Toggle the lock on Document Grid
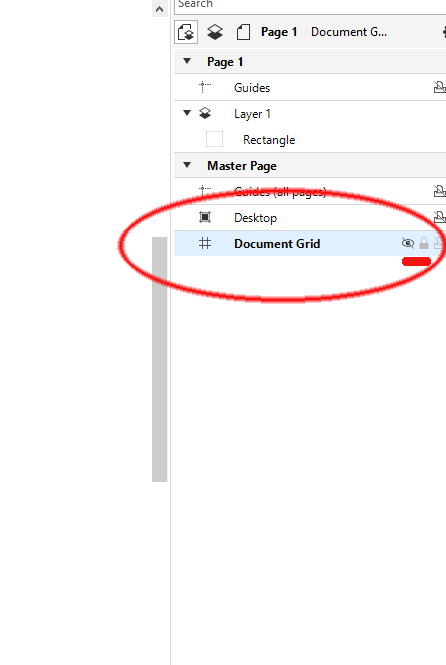This screenshot has width=446, height=665. click(x=424, y=243)
